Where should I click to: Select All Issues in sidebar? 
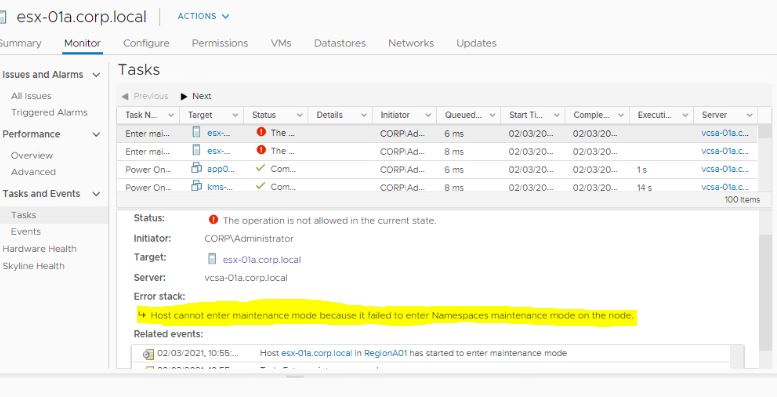pos(31,96)
